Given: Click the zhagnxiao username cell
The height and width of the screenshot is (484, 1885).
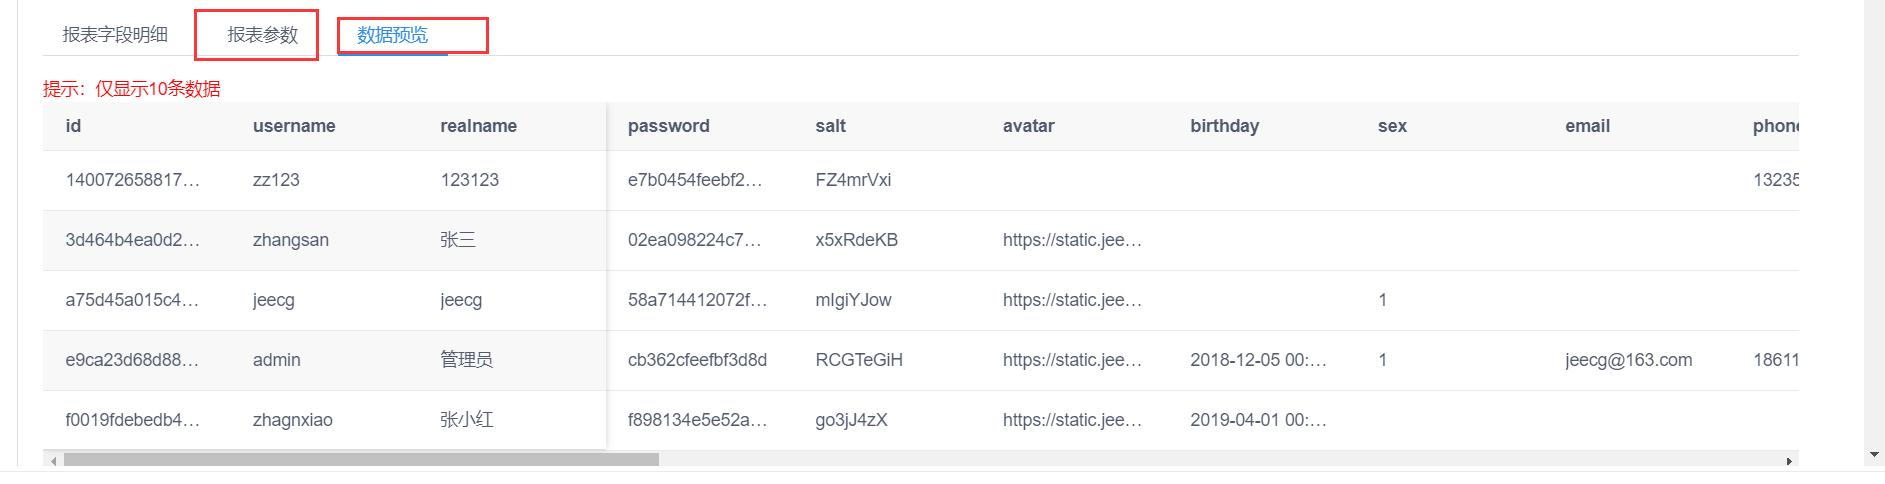Looking at the screenshot, I should tap(293, 420).
